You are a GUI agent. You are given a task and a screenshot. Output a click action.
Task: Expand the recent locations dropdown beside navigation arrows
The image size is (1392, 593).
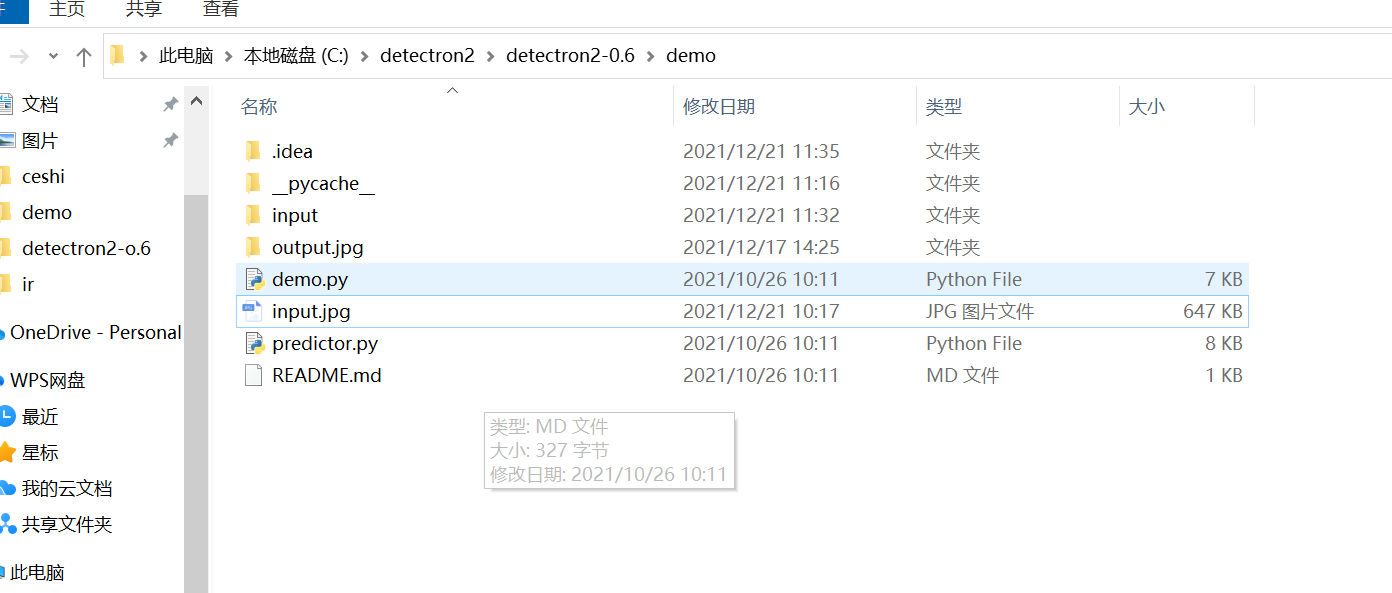tap(55, 56)
